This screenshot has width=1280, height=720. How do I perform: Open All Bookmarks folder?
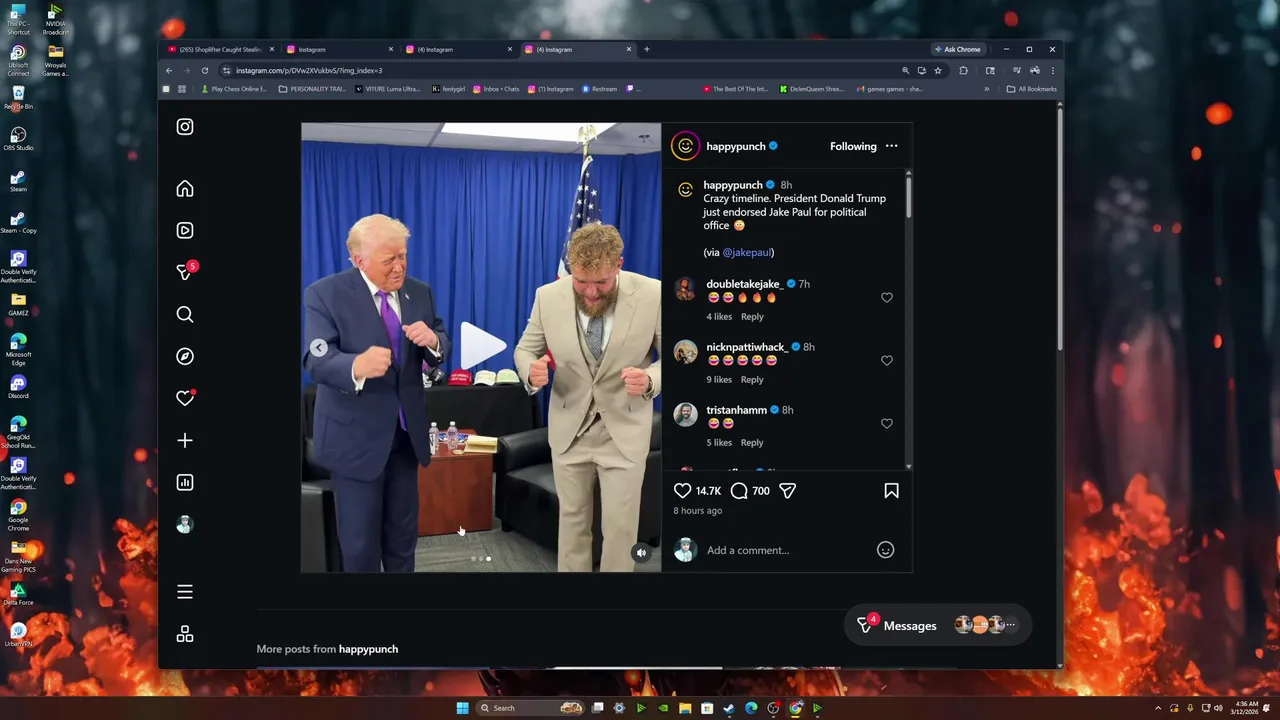(1031, 89)
